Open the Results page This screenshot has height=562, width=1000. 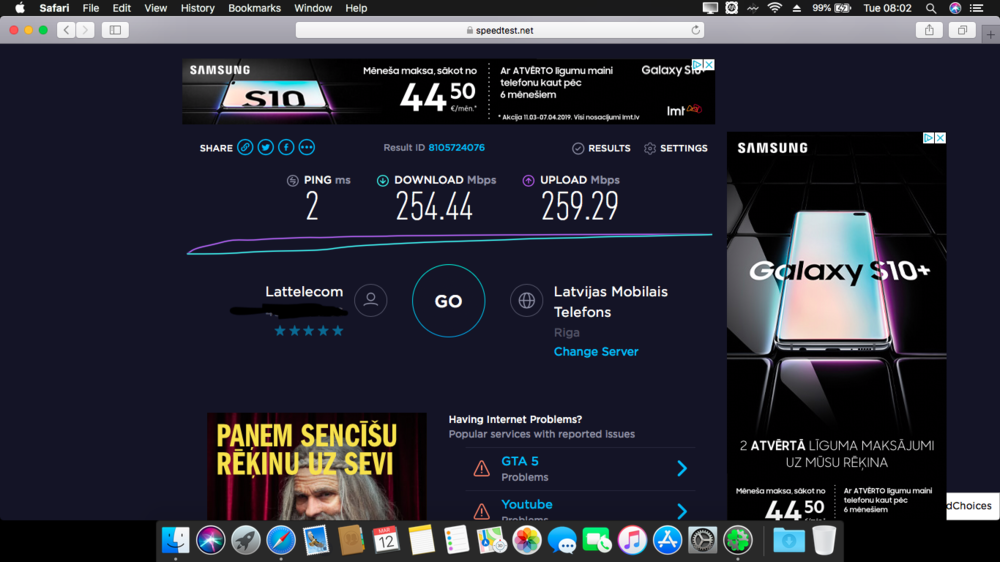tap(601, 148)
